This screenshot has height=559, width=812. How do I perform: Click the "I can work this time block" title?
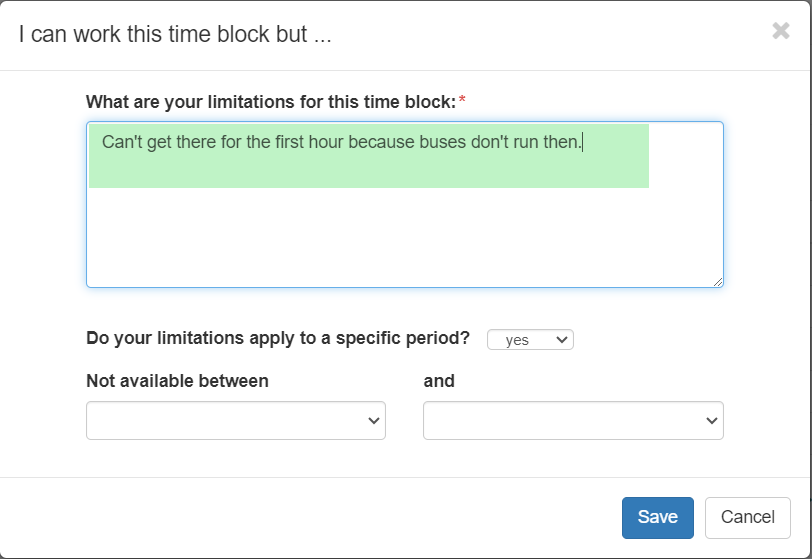(175, 34)
